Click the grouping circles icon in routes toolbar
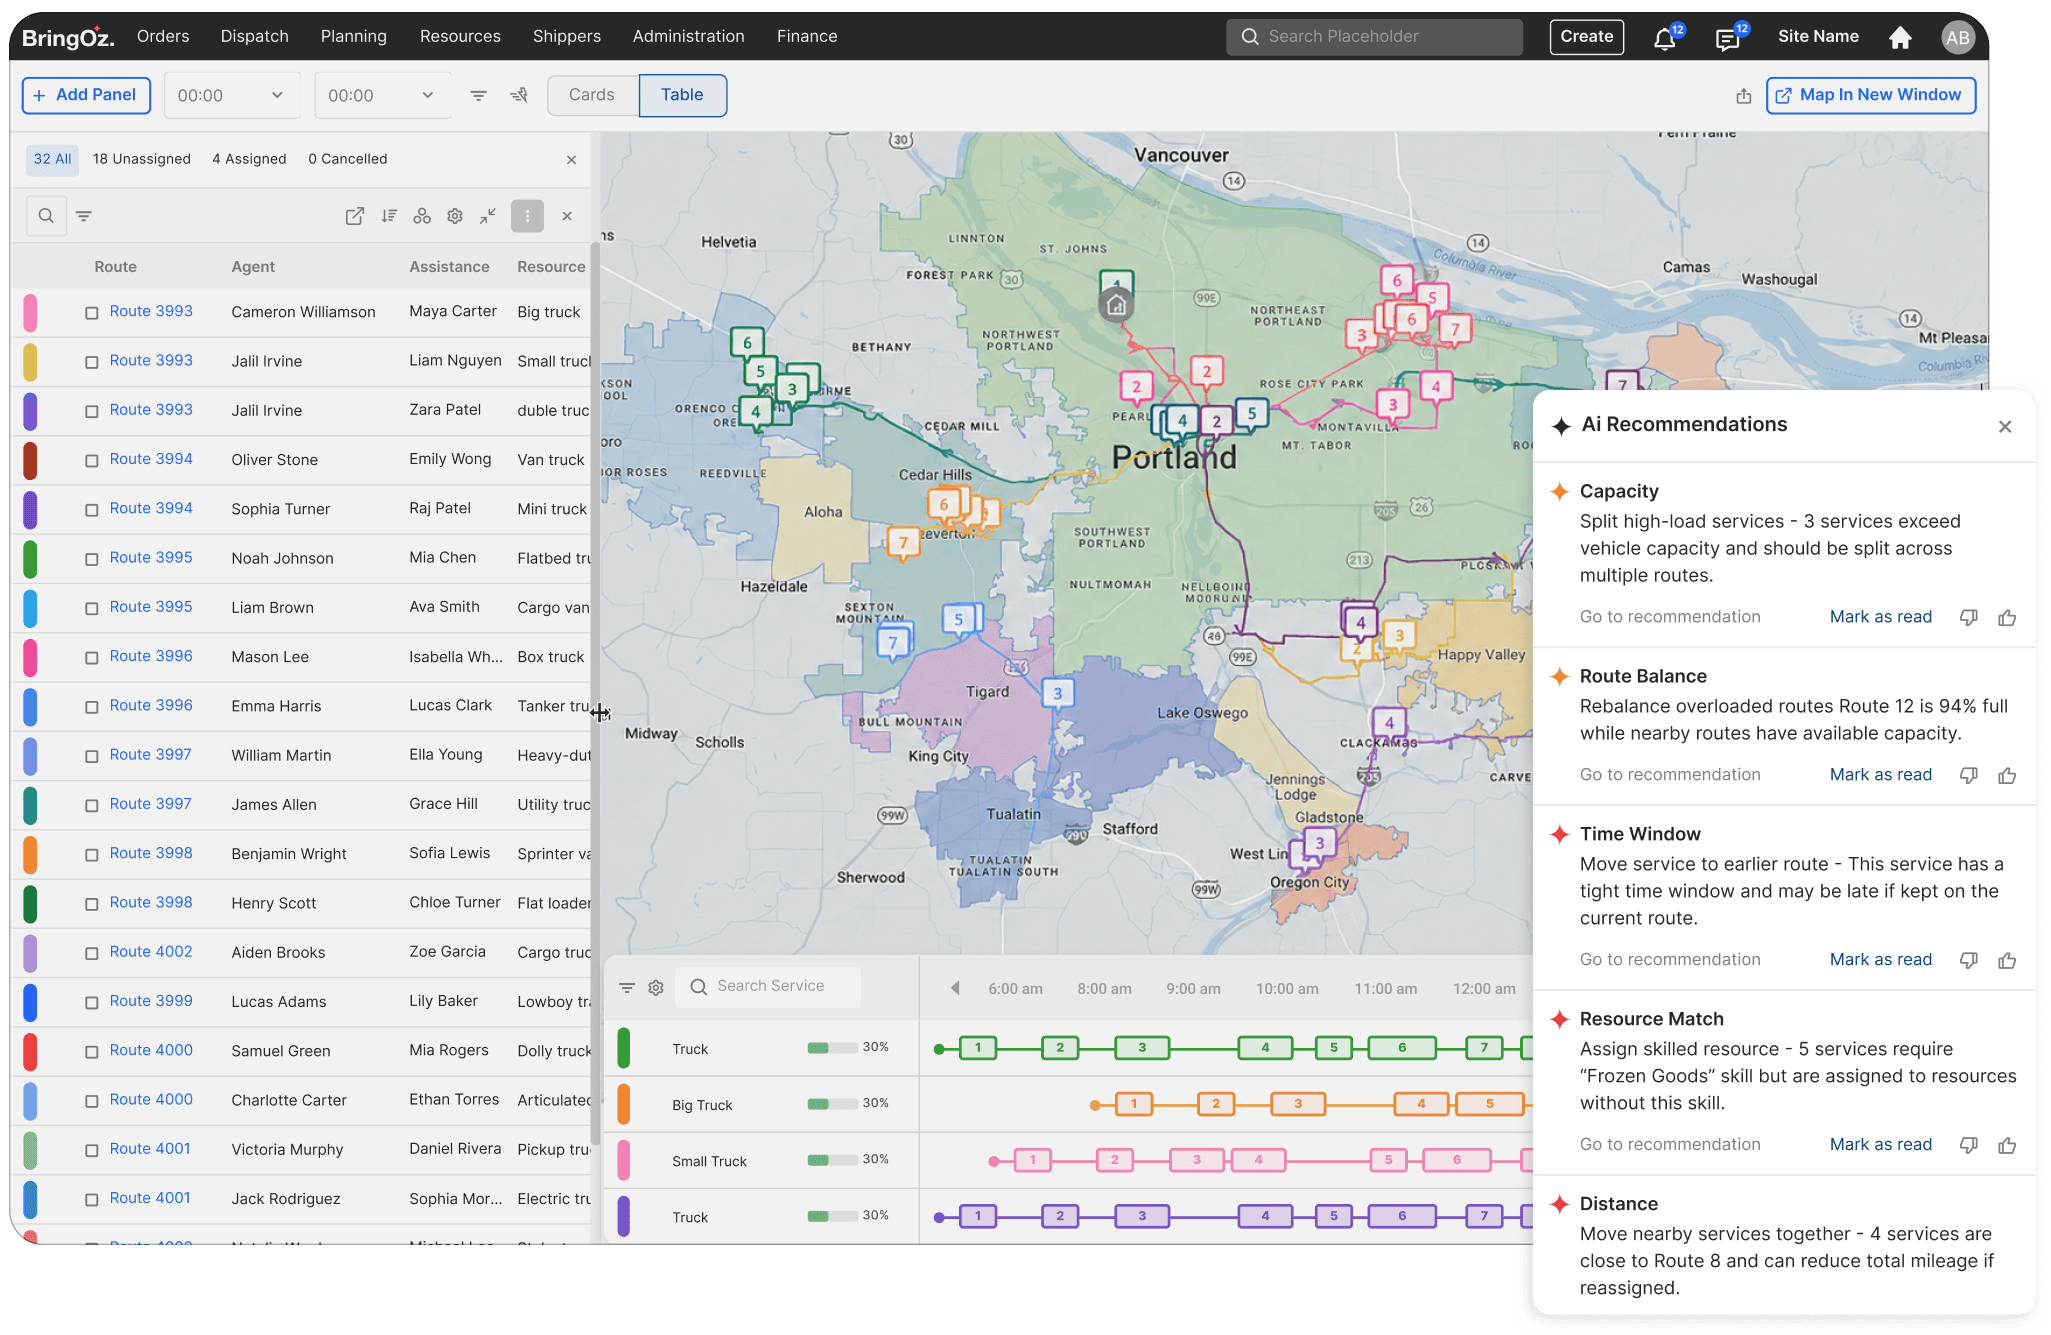The width and height of the screenshot is (2051, 1335). click(422, 216)
